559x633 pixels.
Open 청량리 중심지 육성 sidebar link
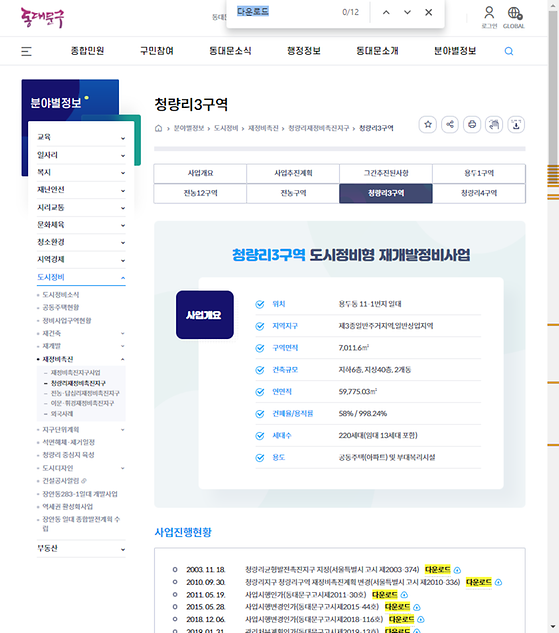68,455
